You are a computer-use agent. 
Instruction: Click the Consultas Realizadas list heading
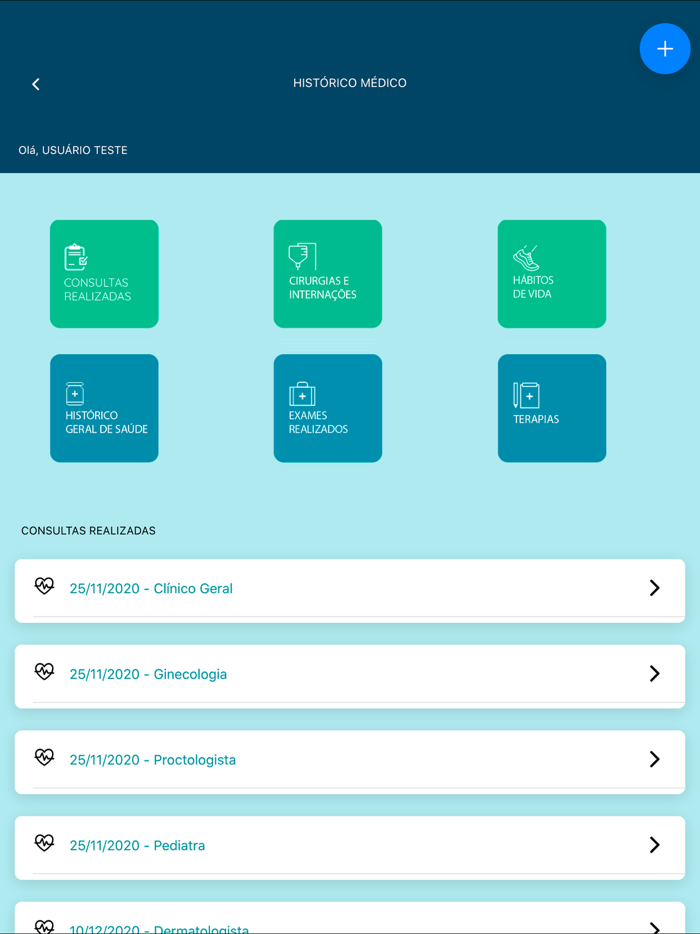click(88, 531)
